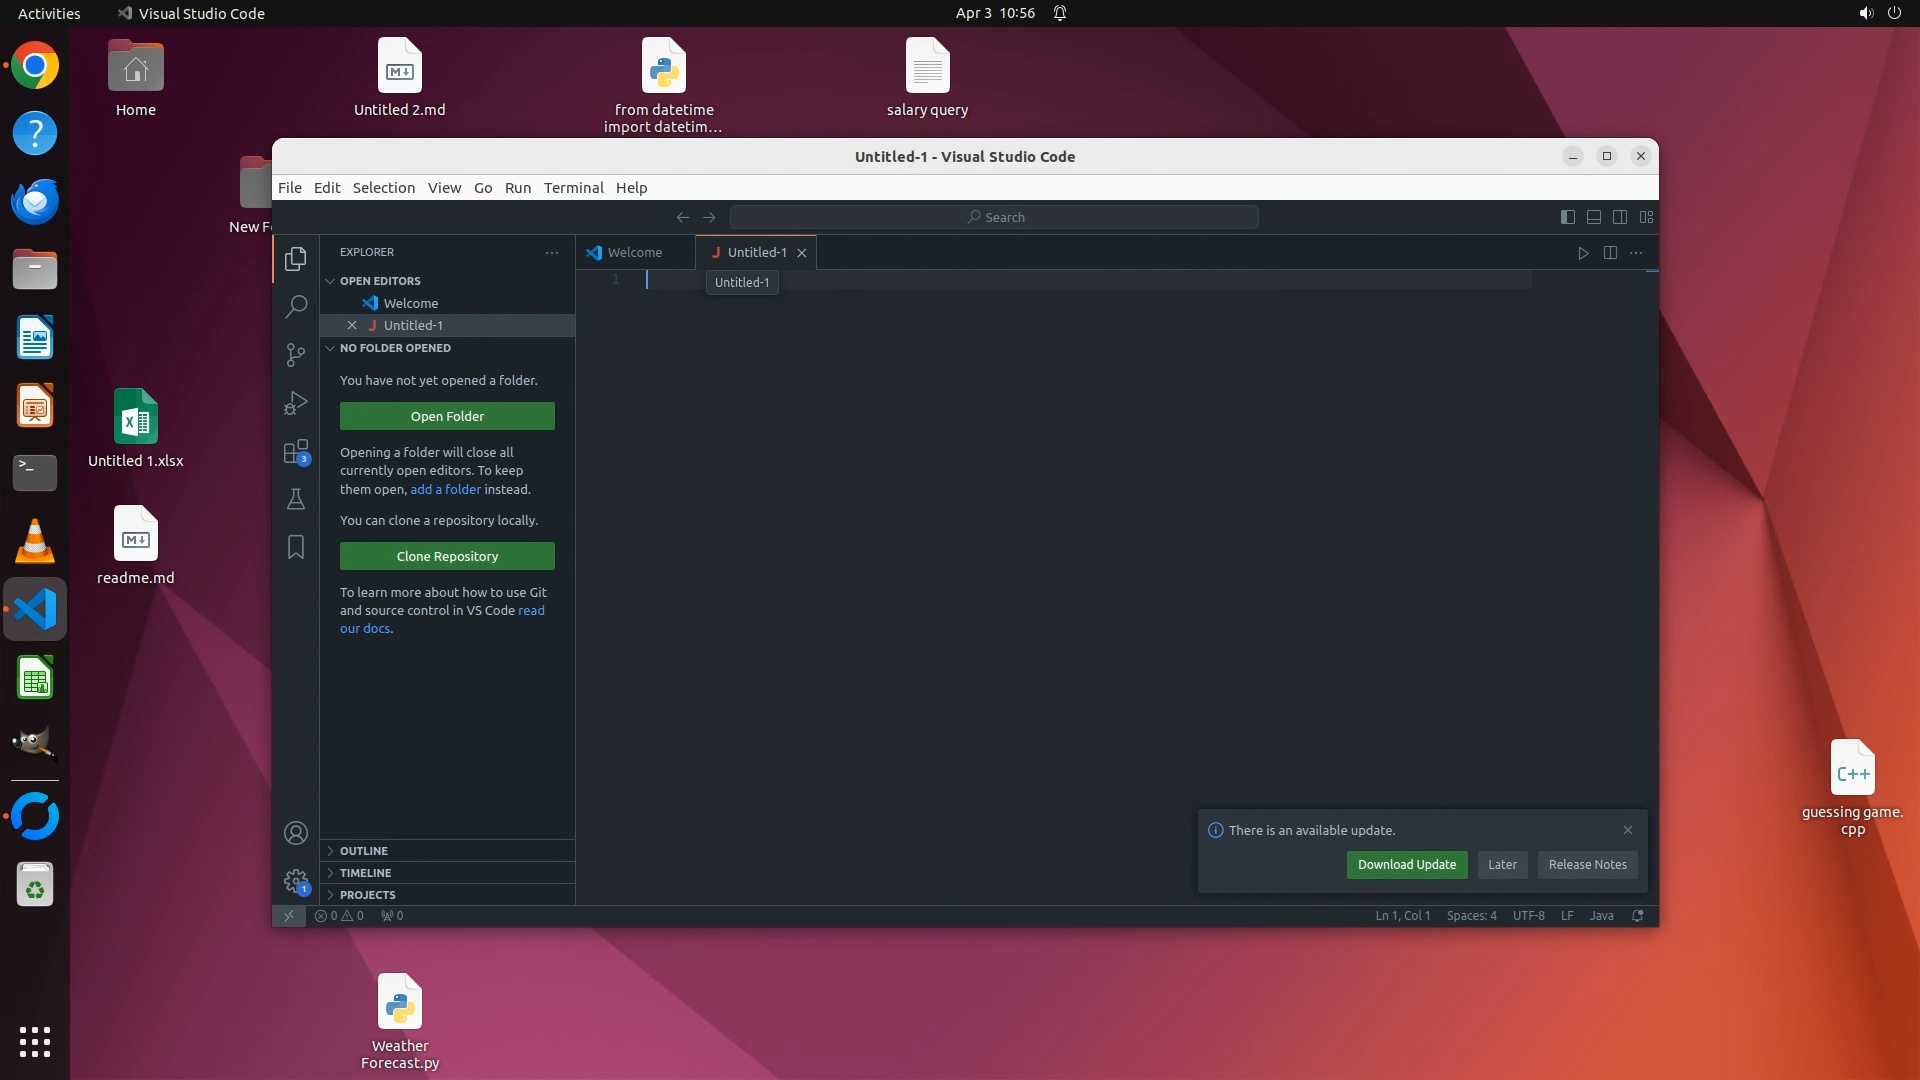Open the Search view in activity bar
Viewport: 1920px width, 1080px height.
click(x=295, y=307)
